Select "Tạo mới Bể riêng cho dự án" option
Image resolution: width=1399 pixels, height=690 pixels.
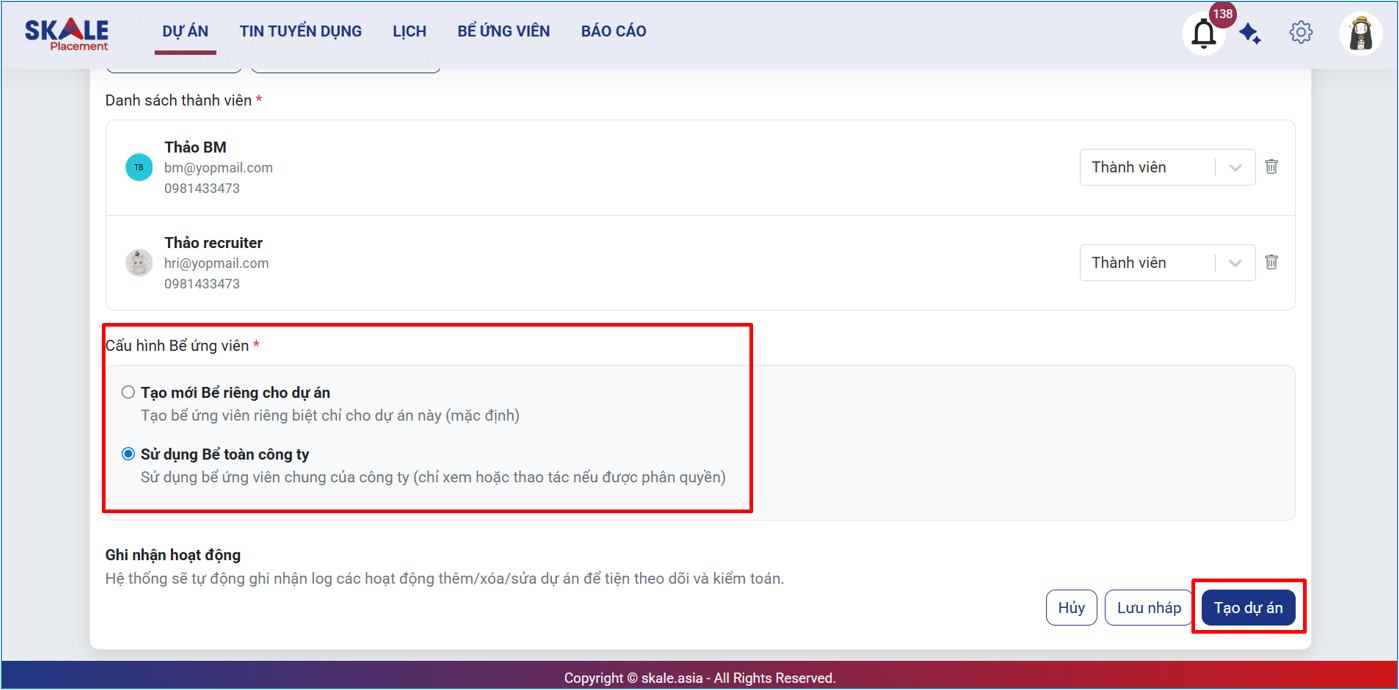coord(128,392)
